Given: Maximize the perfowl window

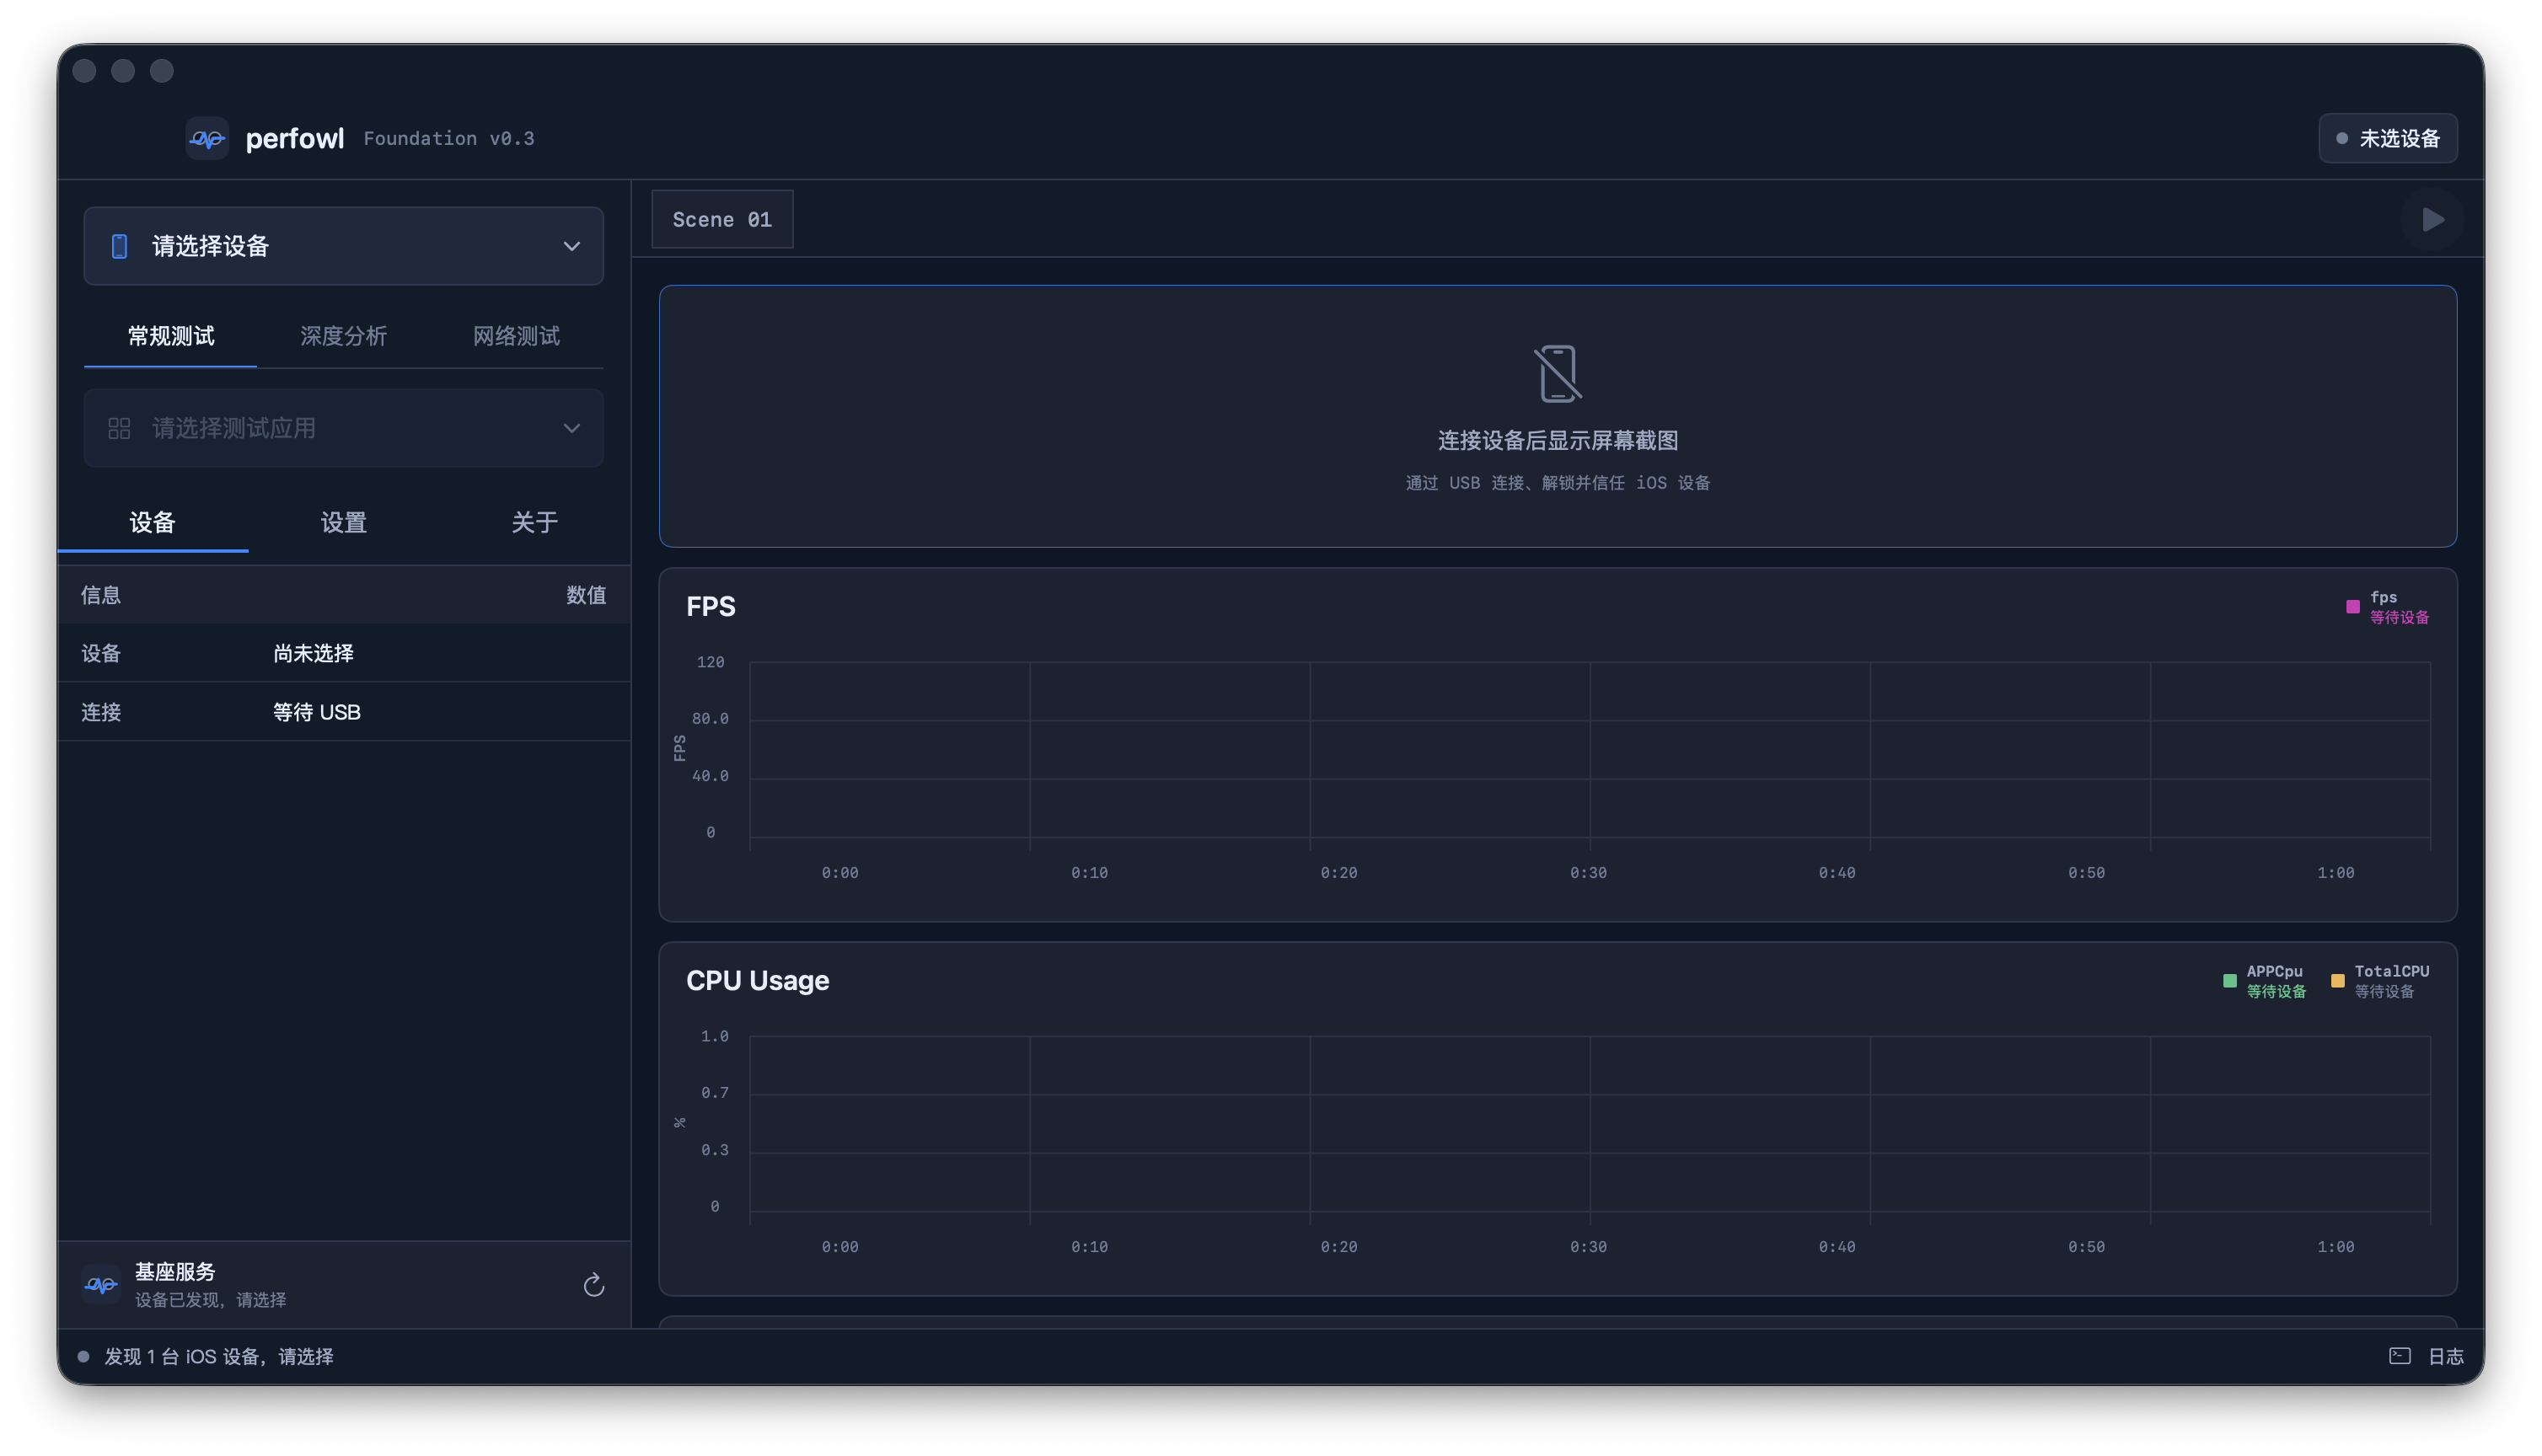Looking at the screenshot, I should (x=162, y=71).
